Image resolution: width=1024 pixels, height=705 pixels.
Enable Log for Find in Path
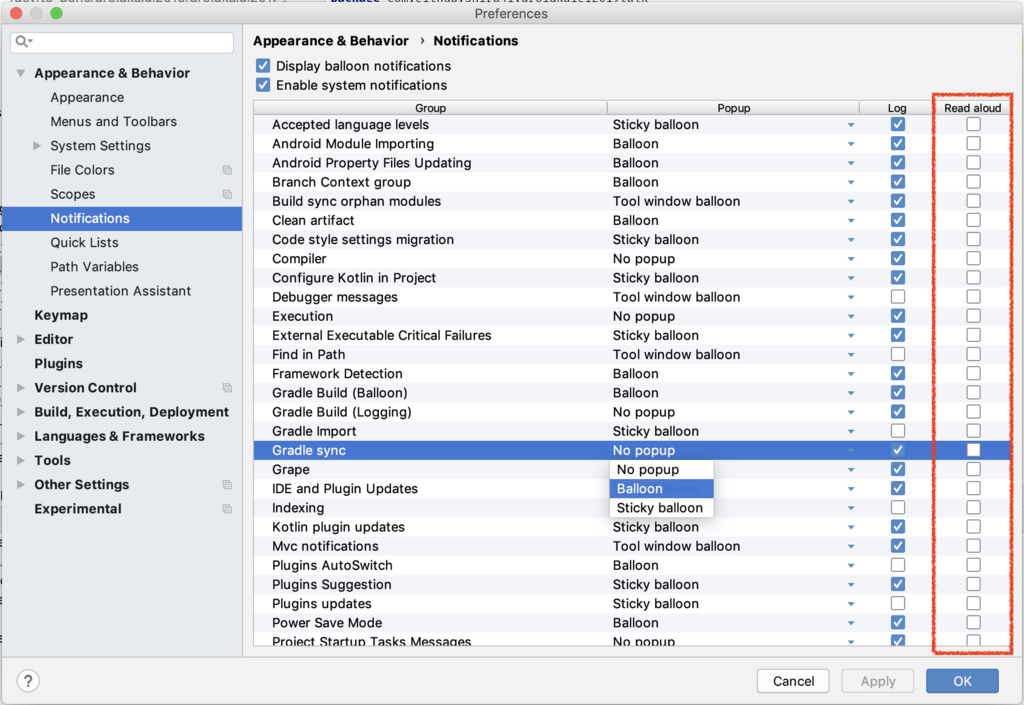tap(898, 354)
